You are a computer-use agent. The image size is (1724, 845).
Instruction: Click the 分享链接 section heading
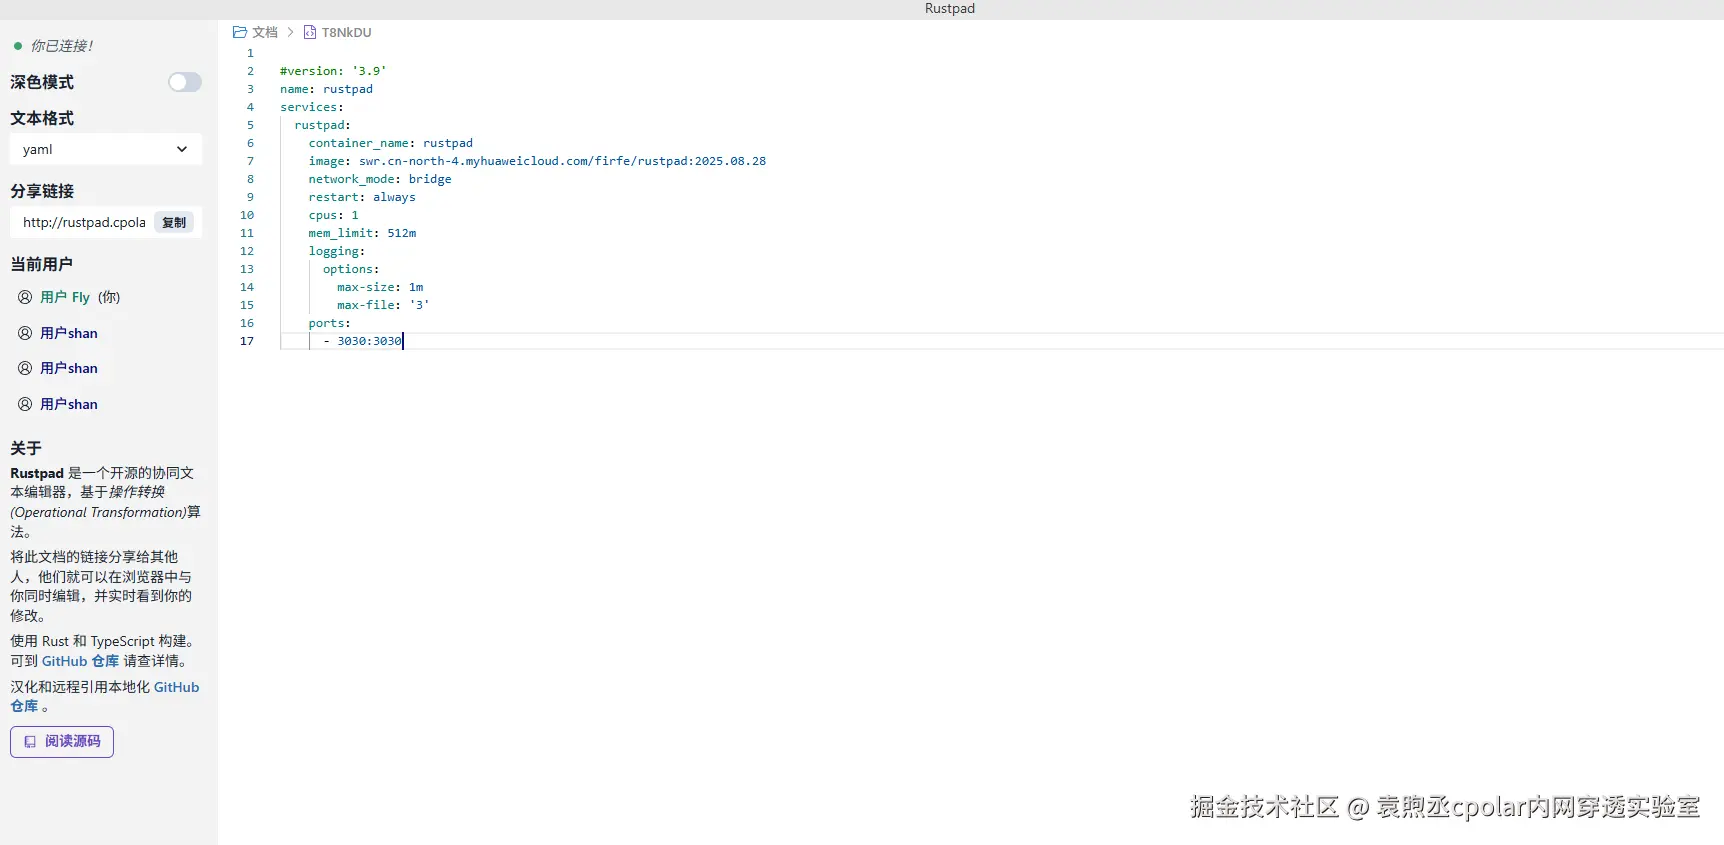click(42, 191)
